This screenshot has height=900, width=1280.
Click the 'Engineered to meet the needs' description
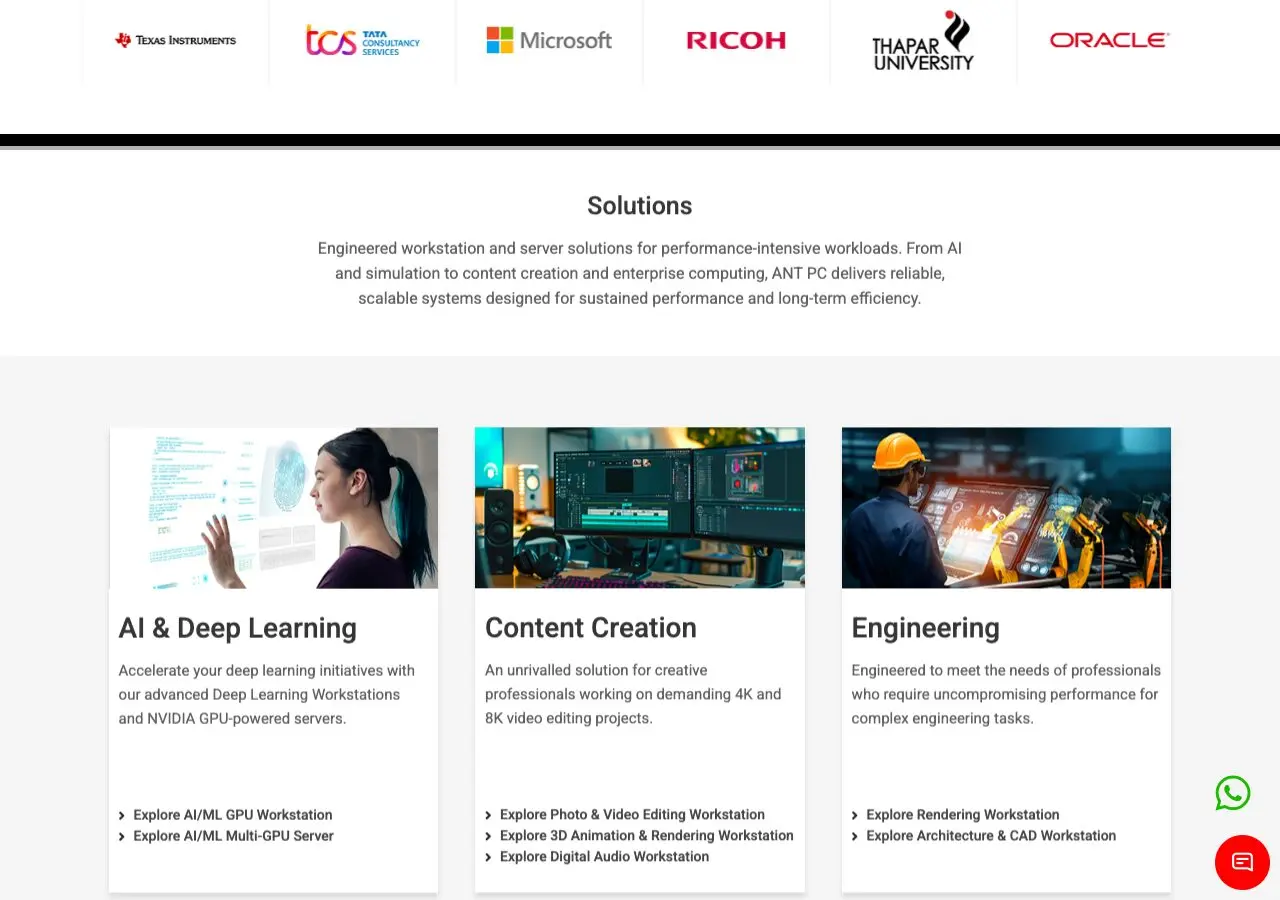click(x=1006, y=694)
